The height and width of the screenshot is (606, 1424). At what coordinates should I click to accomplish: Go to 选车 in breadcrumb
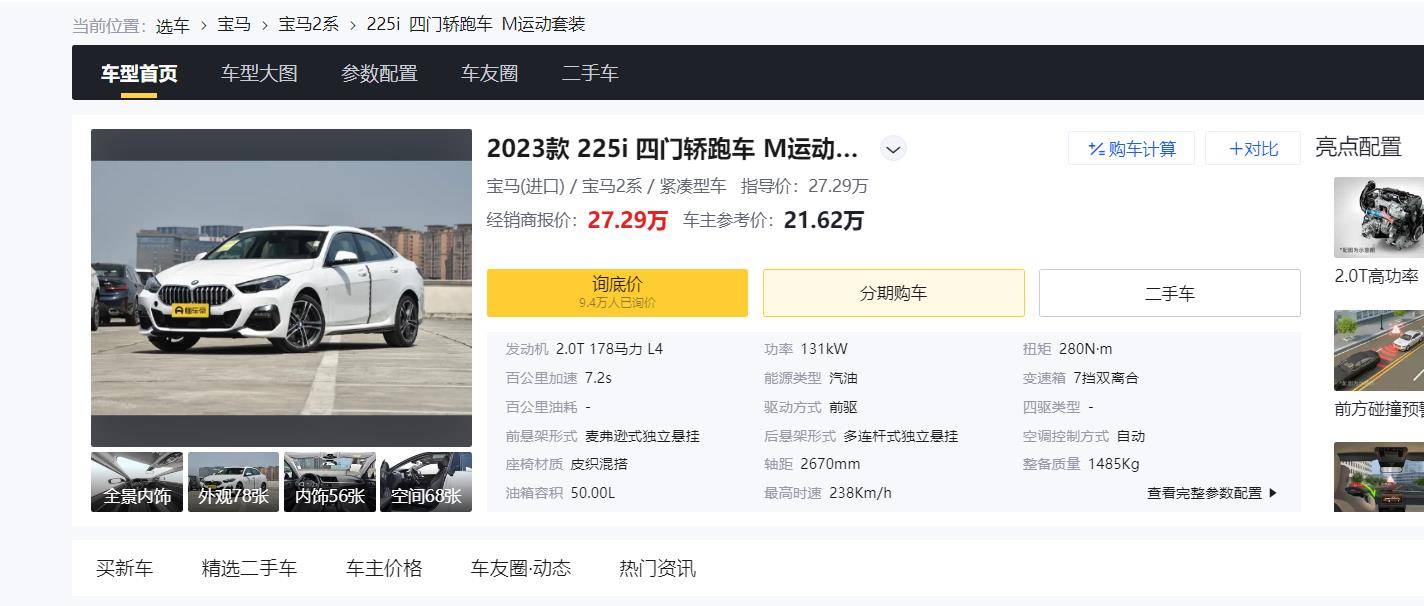click(x=172, y=25)
